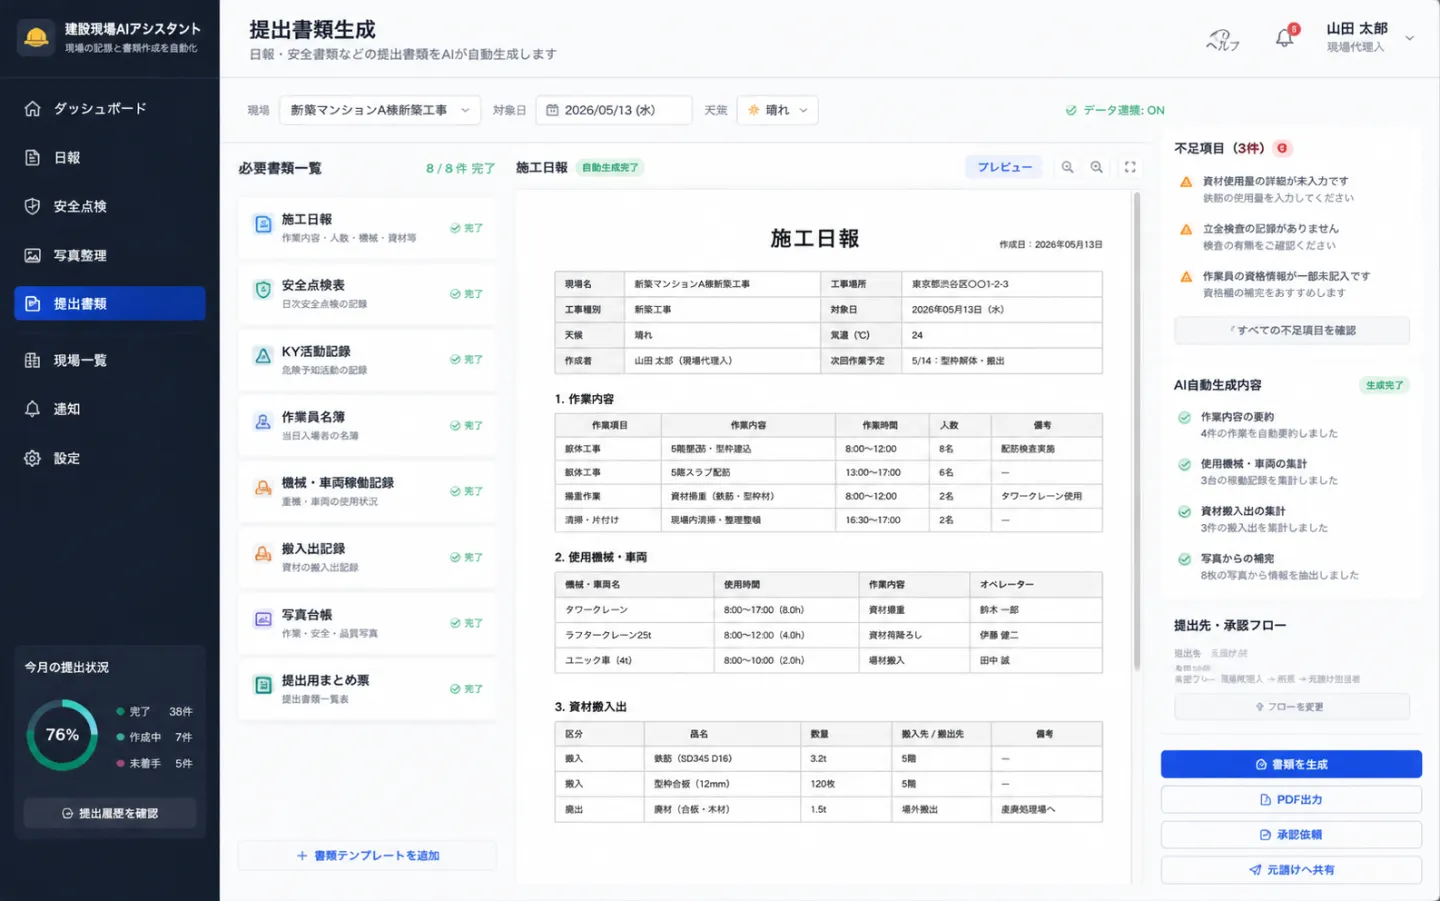Open the 現場 site selector dropdown
This screenshot has width=1440, height=901.
(x=379, y=110)
